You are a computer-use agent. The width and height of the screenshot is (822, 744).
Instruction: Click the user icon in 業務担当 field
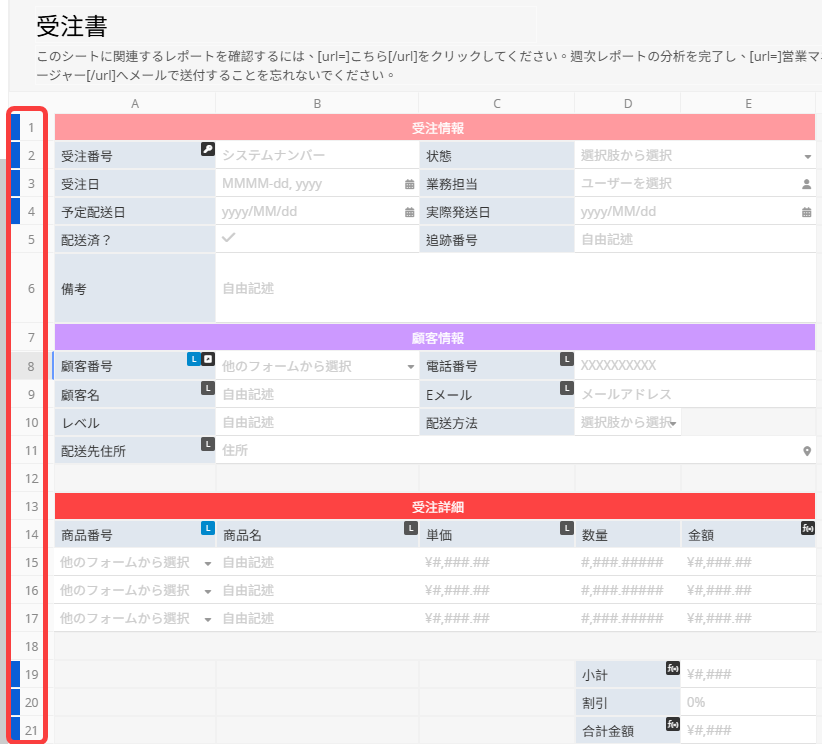coord(806,184)
